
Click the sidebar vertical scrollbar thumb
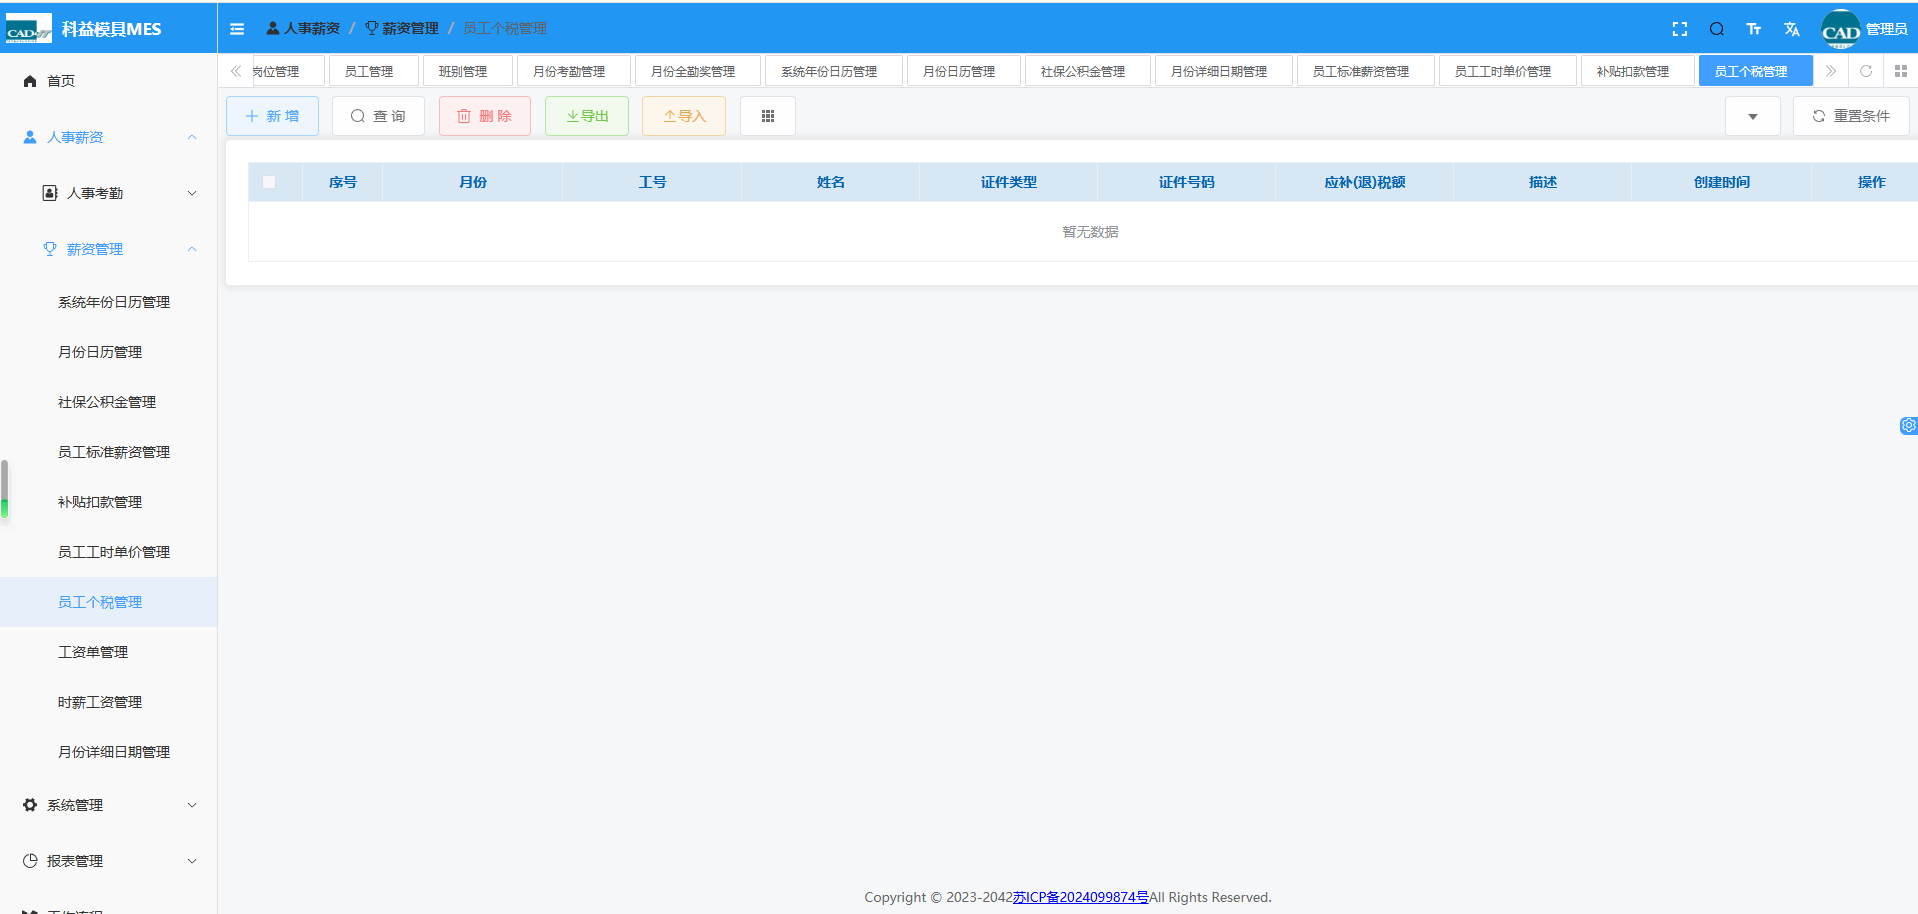(x=4, y=490)
